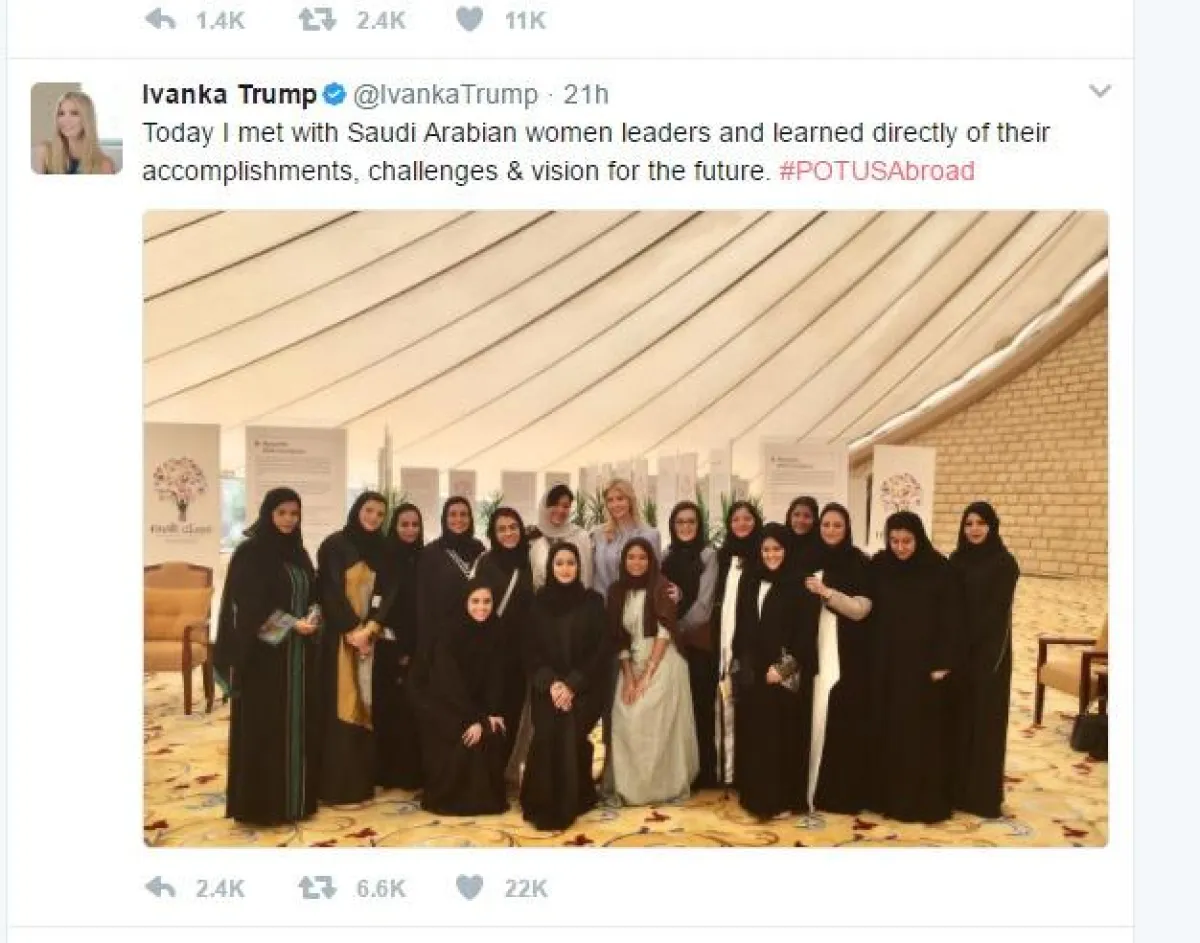1200x943 pixels.
Task: Click the reply arrow icon beside 1.4K
Action: tap(160, 19)
